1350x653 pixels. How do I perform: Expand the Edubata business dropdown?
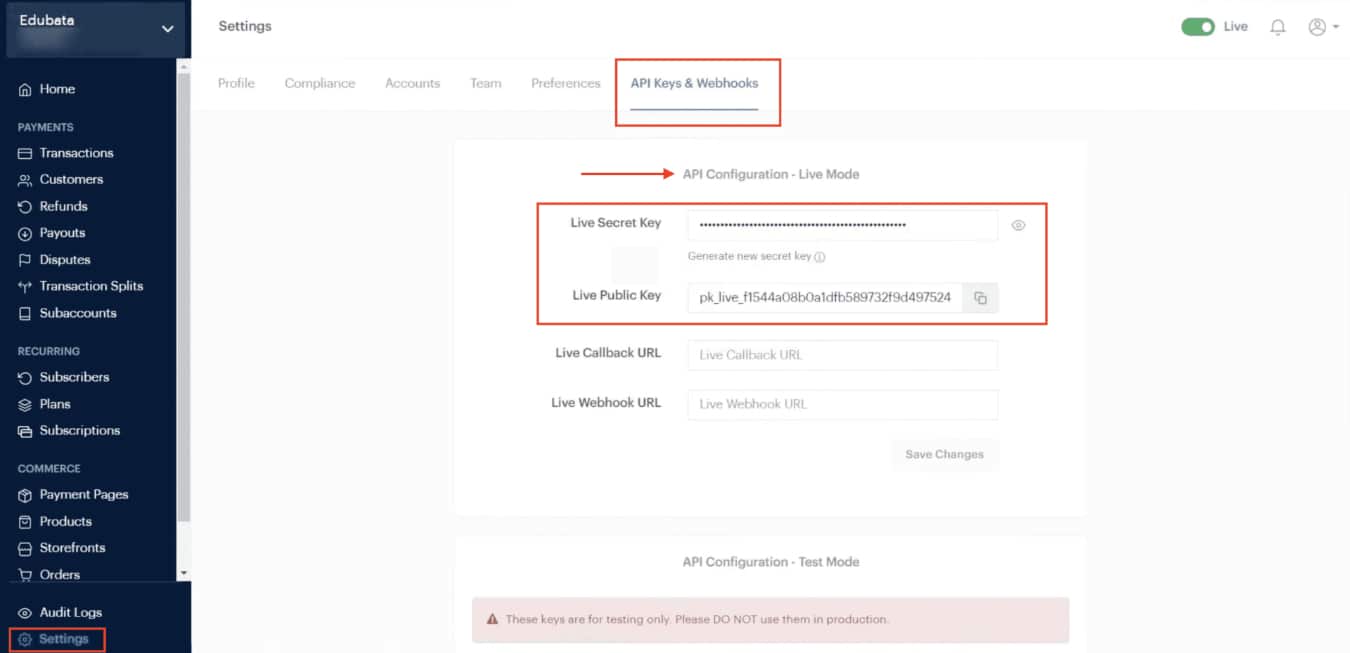pos(167,29)
